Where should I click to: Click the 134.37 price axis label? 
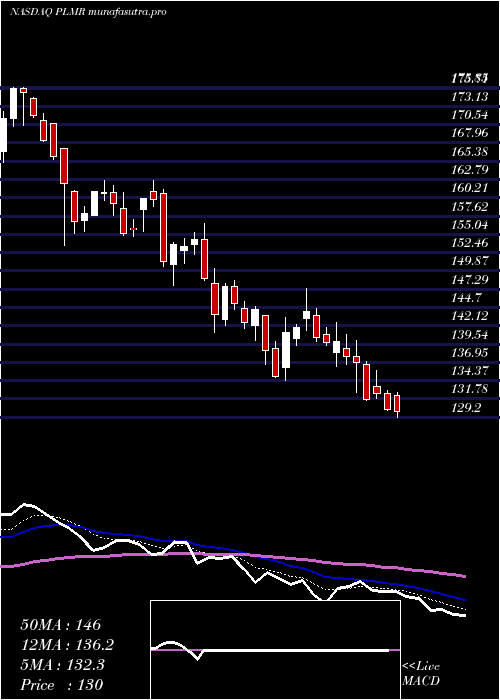(x=470, y=371)
